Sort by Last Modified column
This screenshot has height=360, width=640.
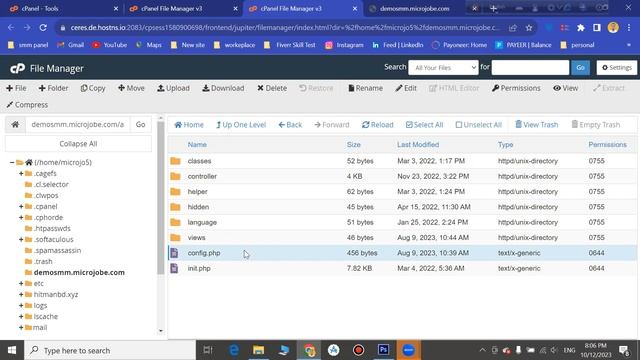(418, 144)
